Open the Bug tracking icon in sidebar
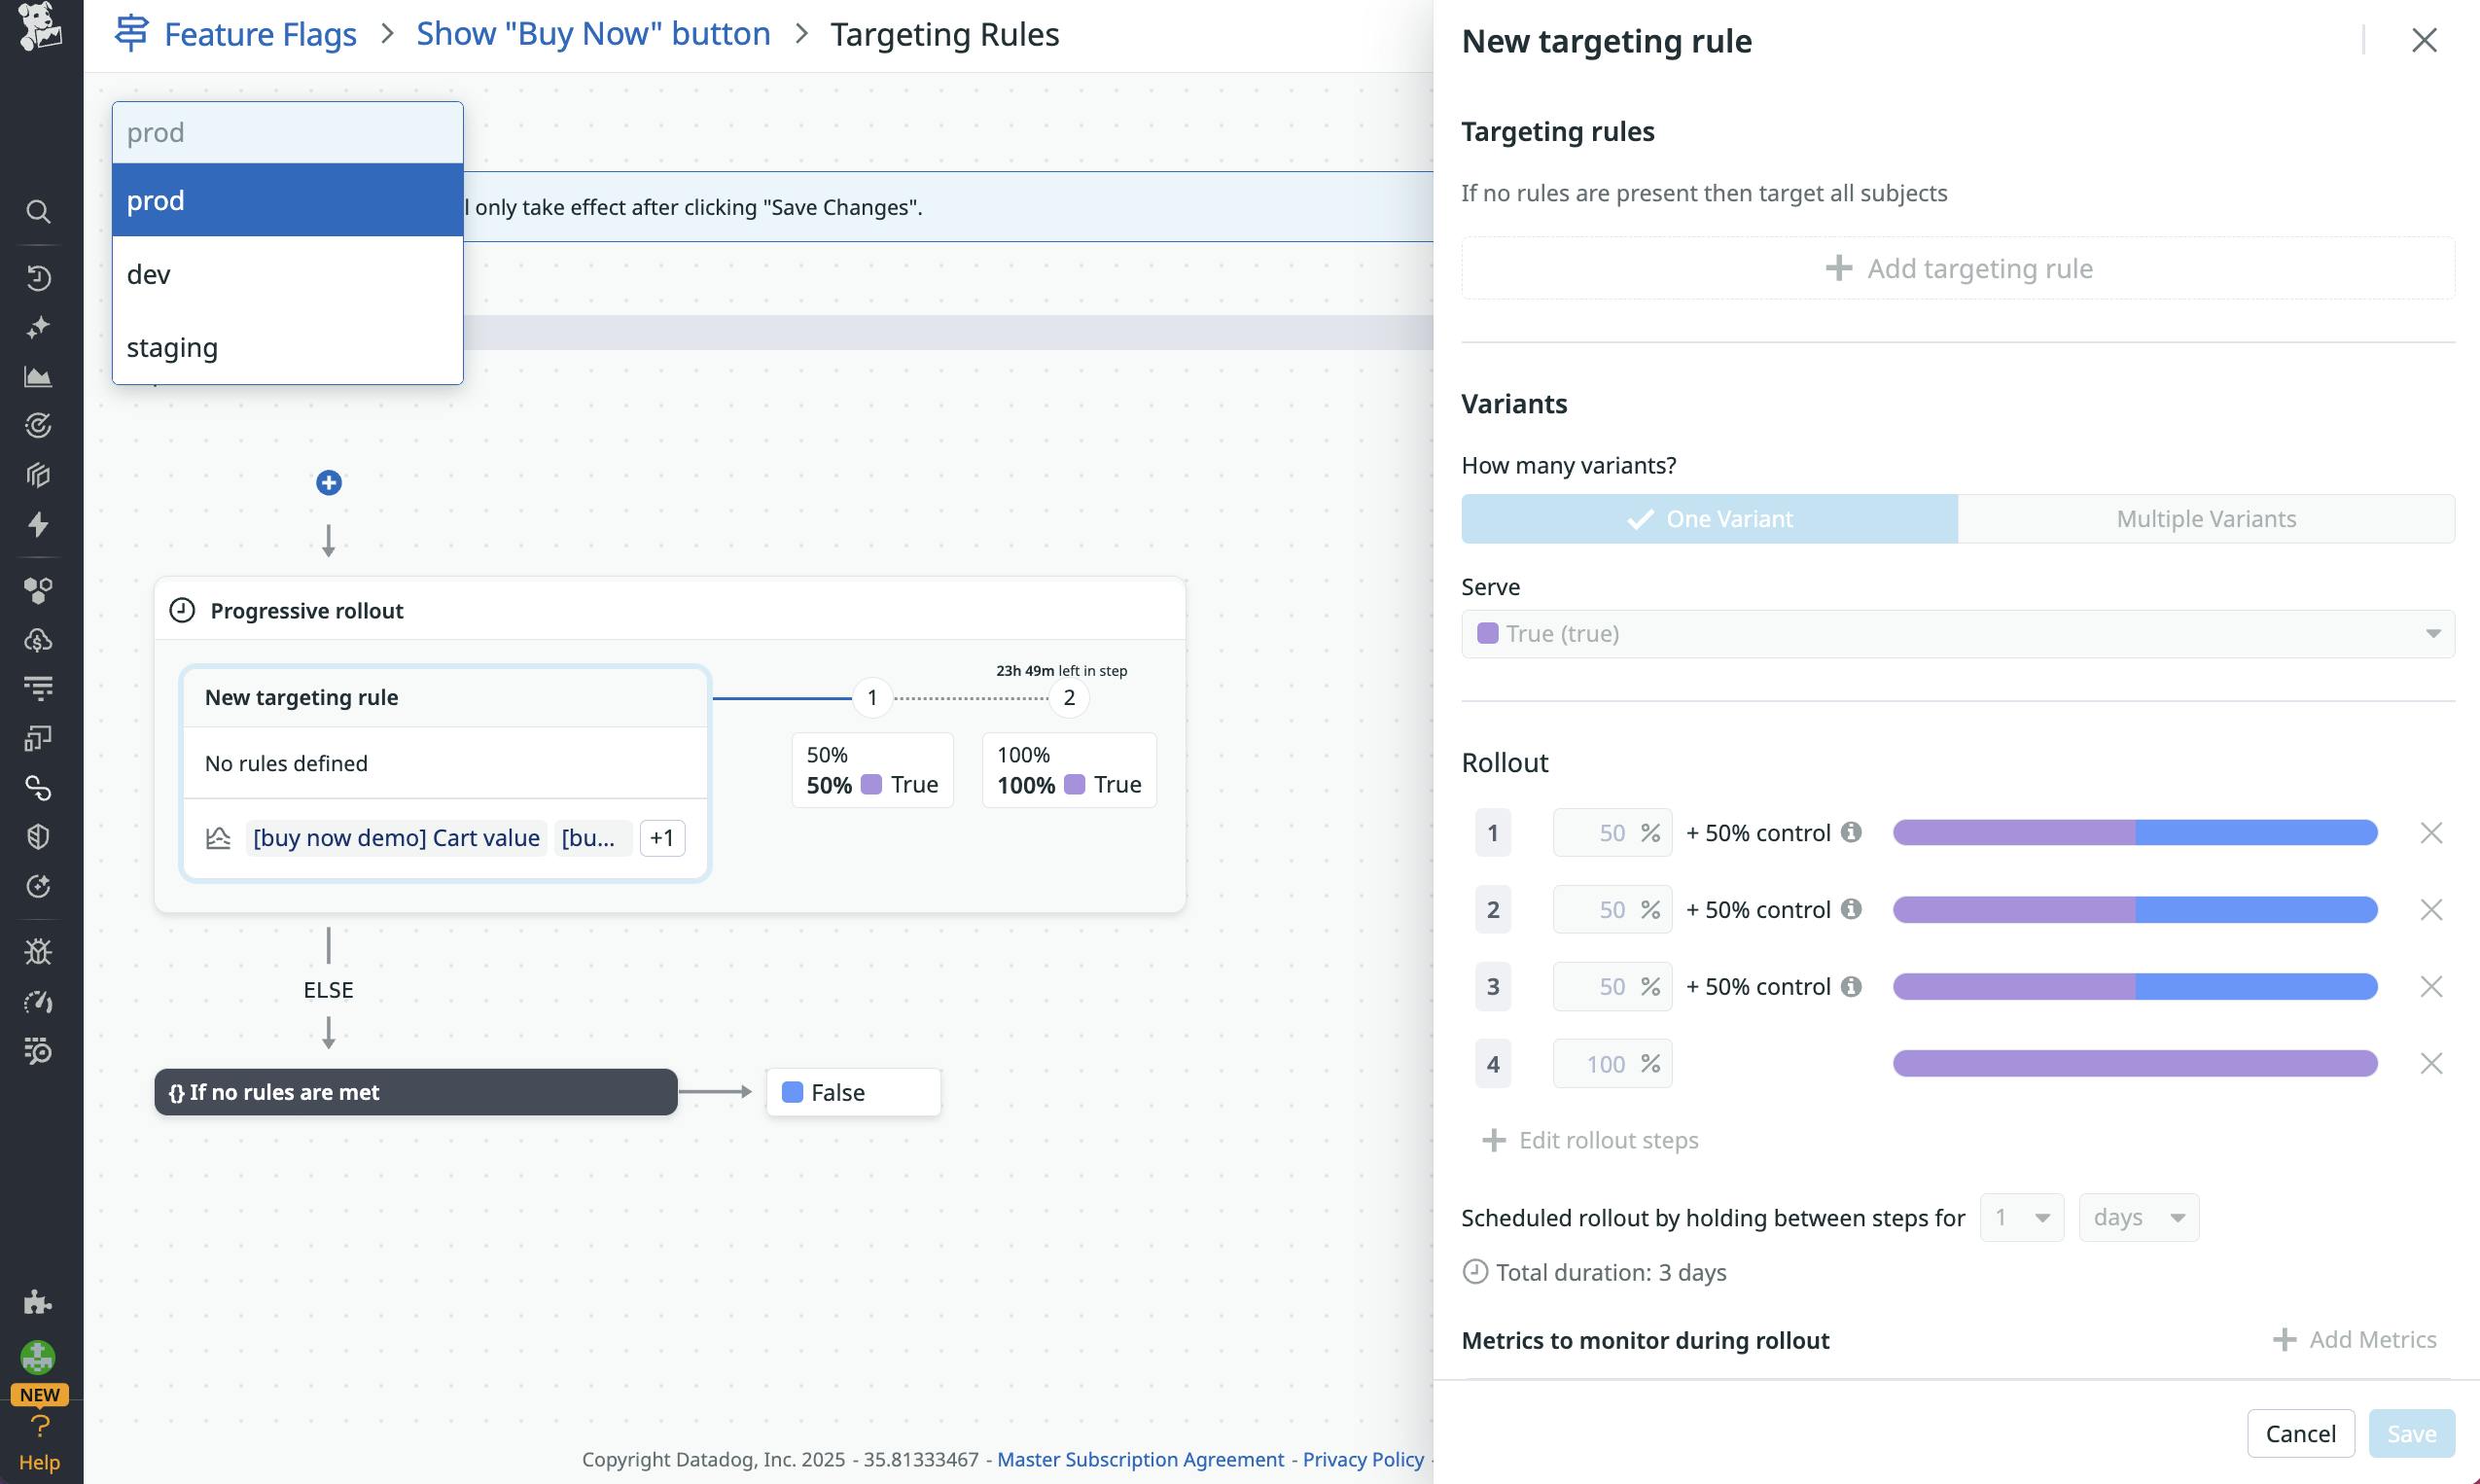Image resolution: width=2480 pixels, height=1484 pixels. click(x=38, y=951)
